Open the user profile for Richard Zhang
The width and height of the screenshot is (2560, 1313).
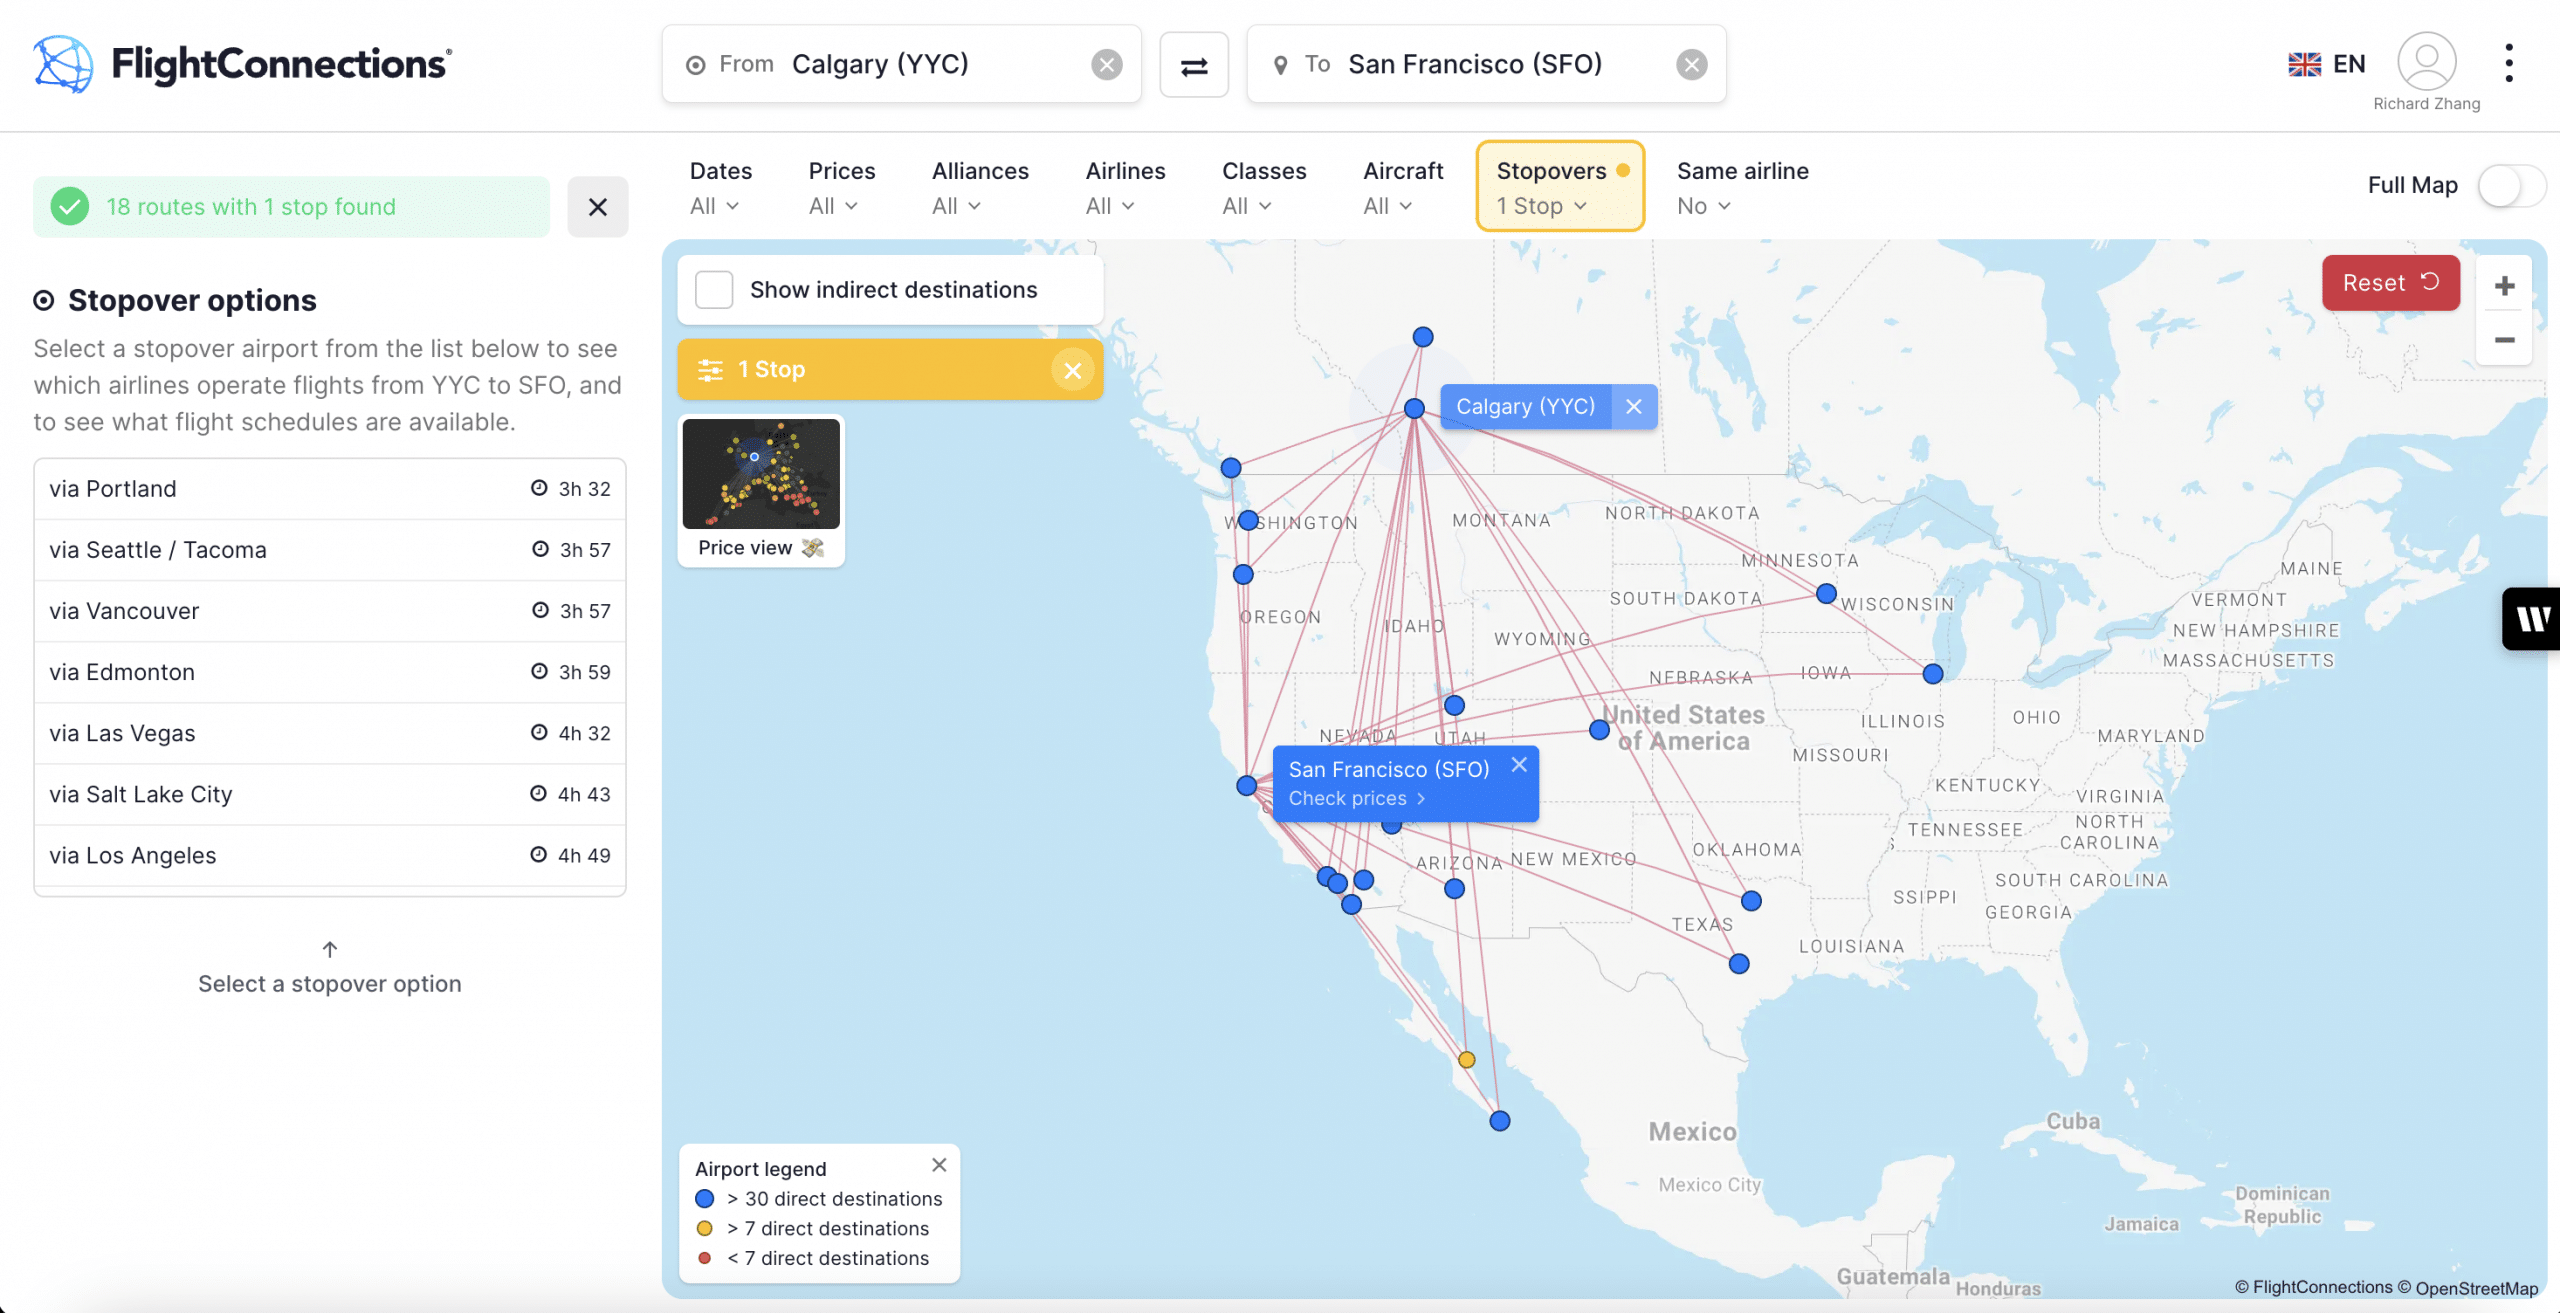(2426, 62)
